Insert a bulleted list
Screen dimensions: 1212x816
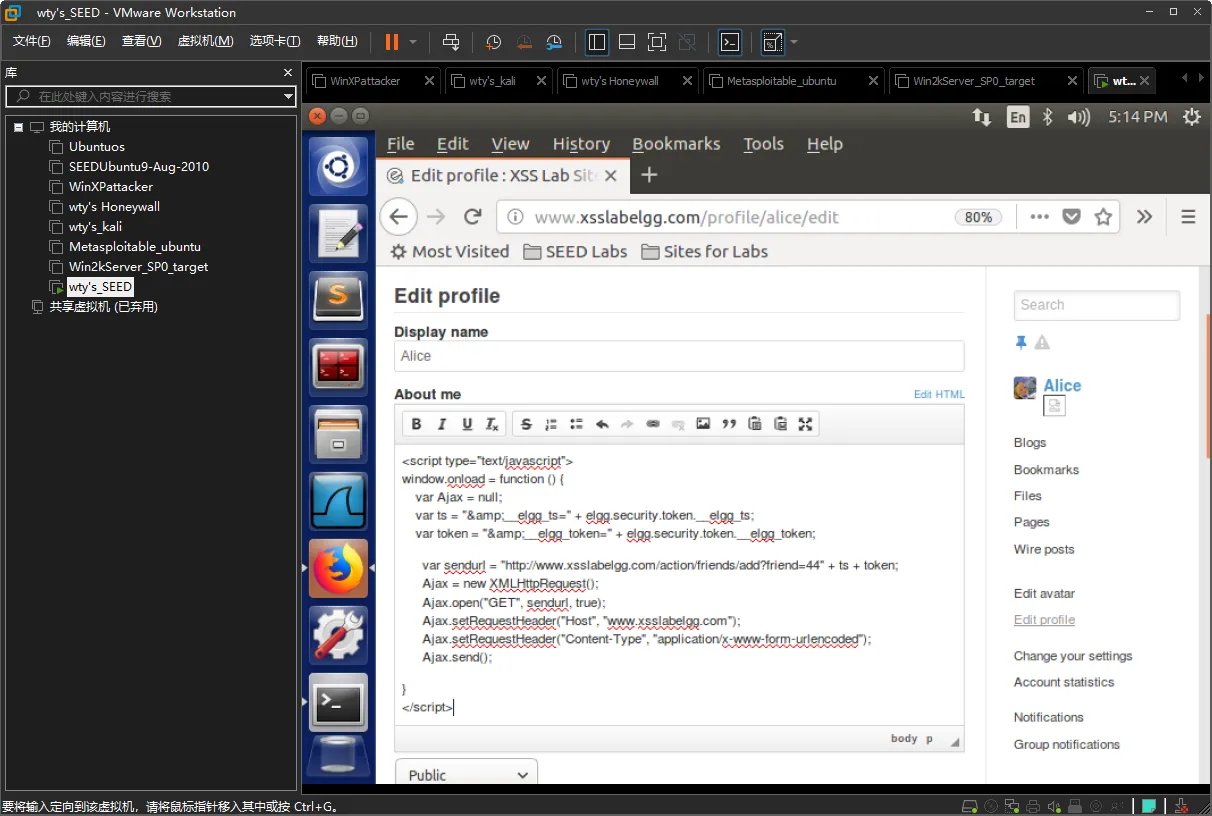click(x=576, y=424)
